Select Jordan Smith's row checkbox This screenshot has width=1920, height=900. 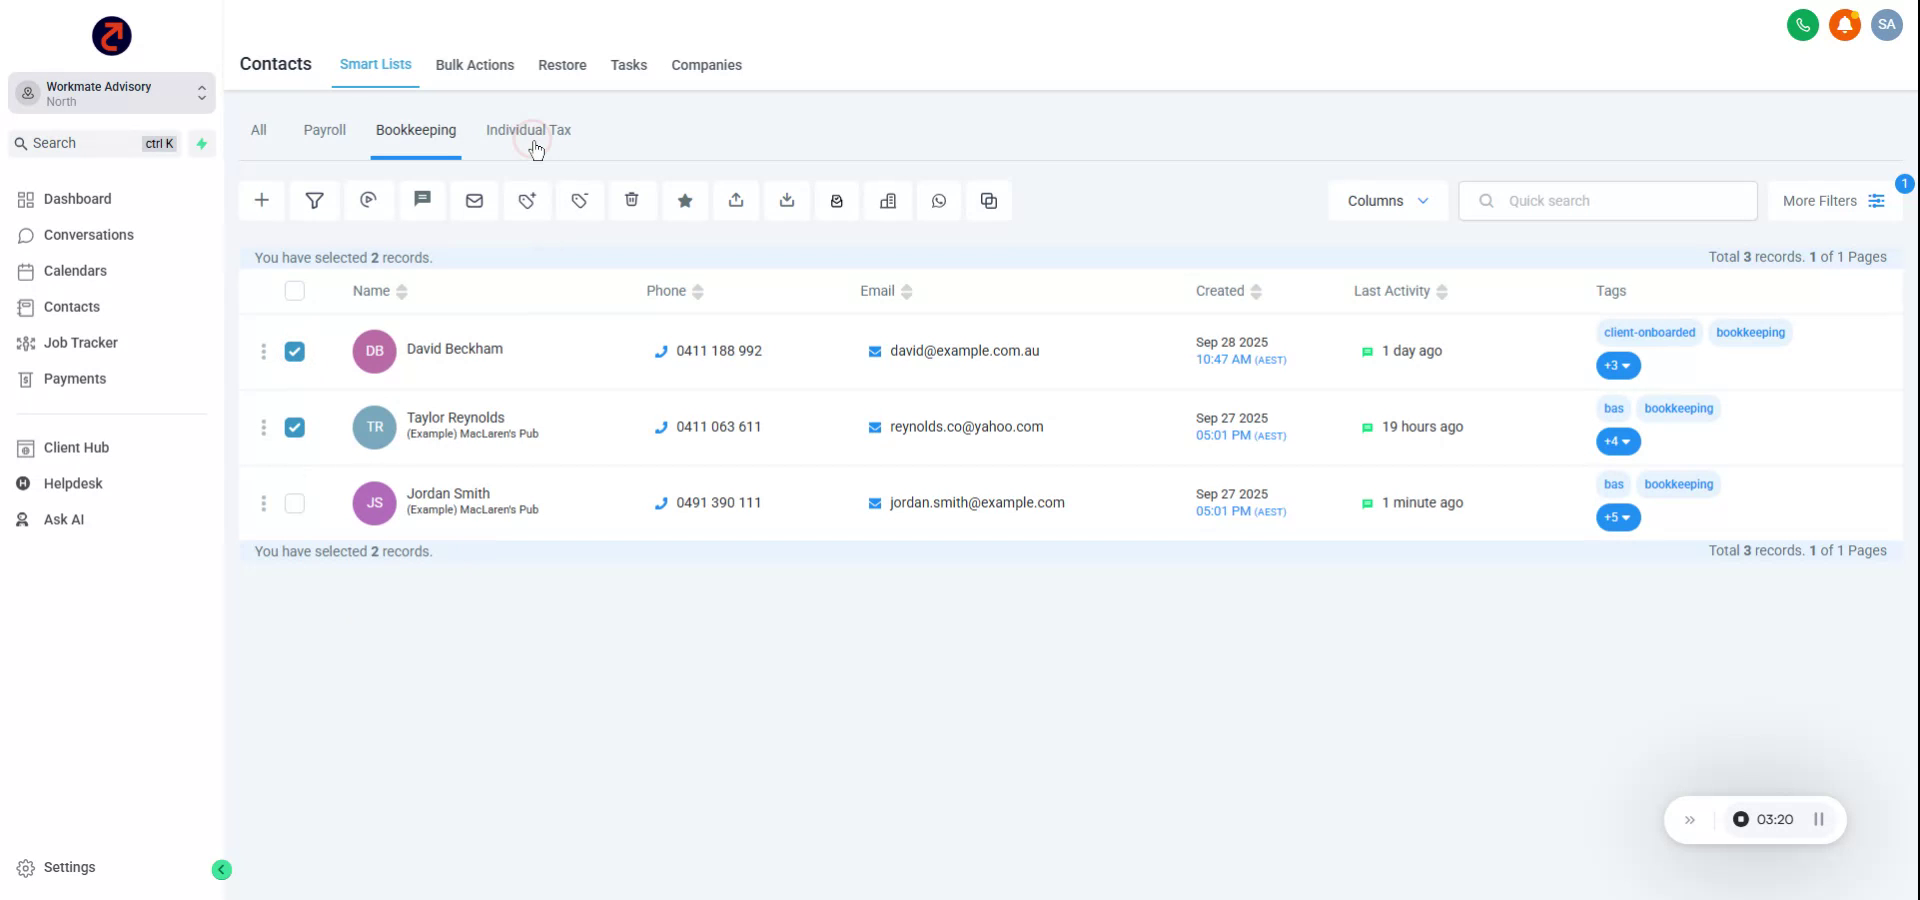point(295,503)
